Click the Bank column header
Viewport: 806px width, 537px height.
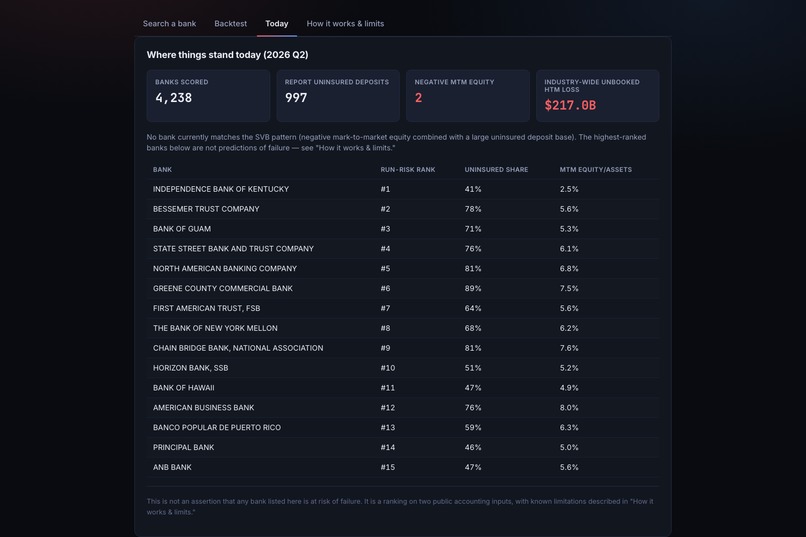162,170
